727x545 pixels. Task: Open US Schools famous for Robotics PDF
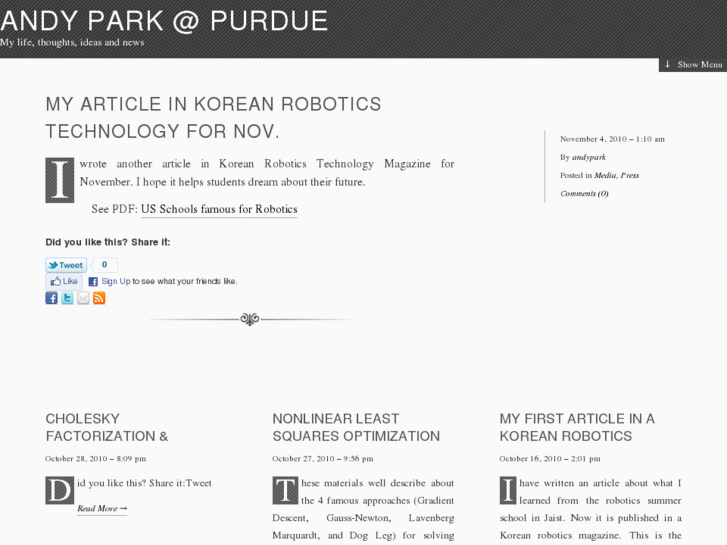(219, 209)
